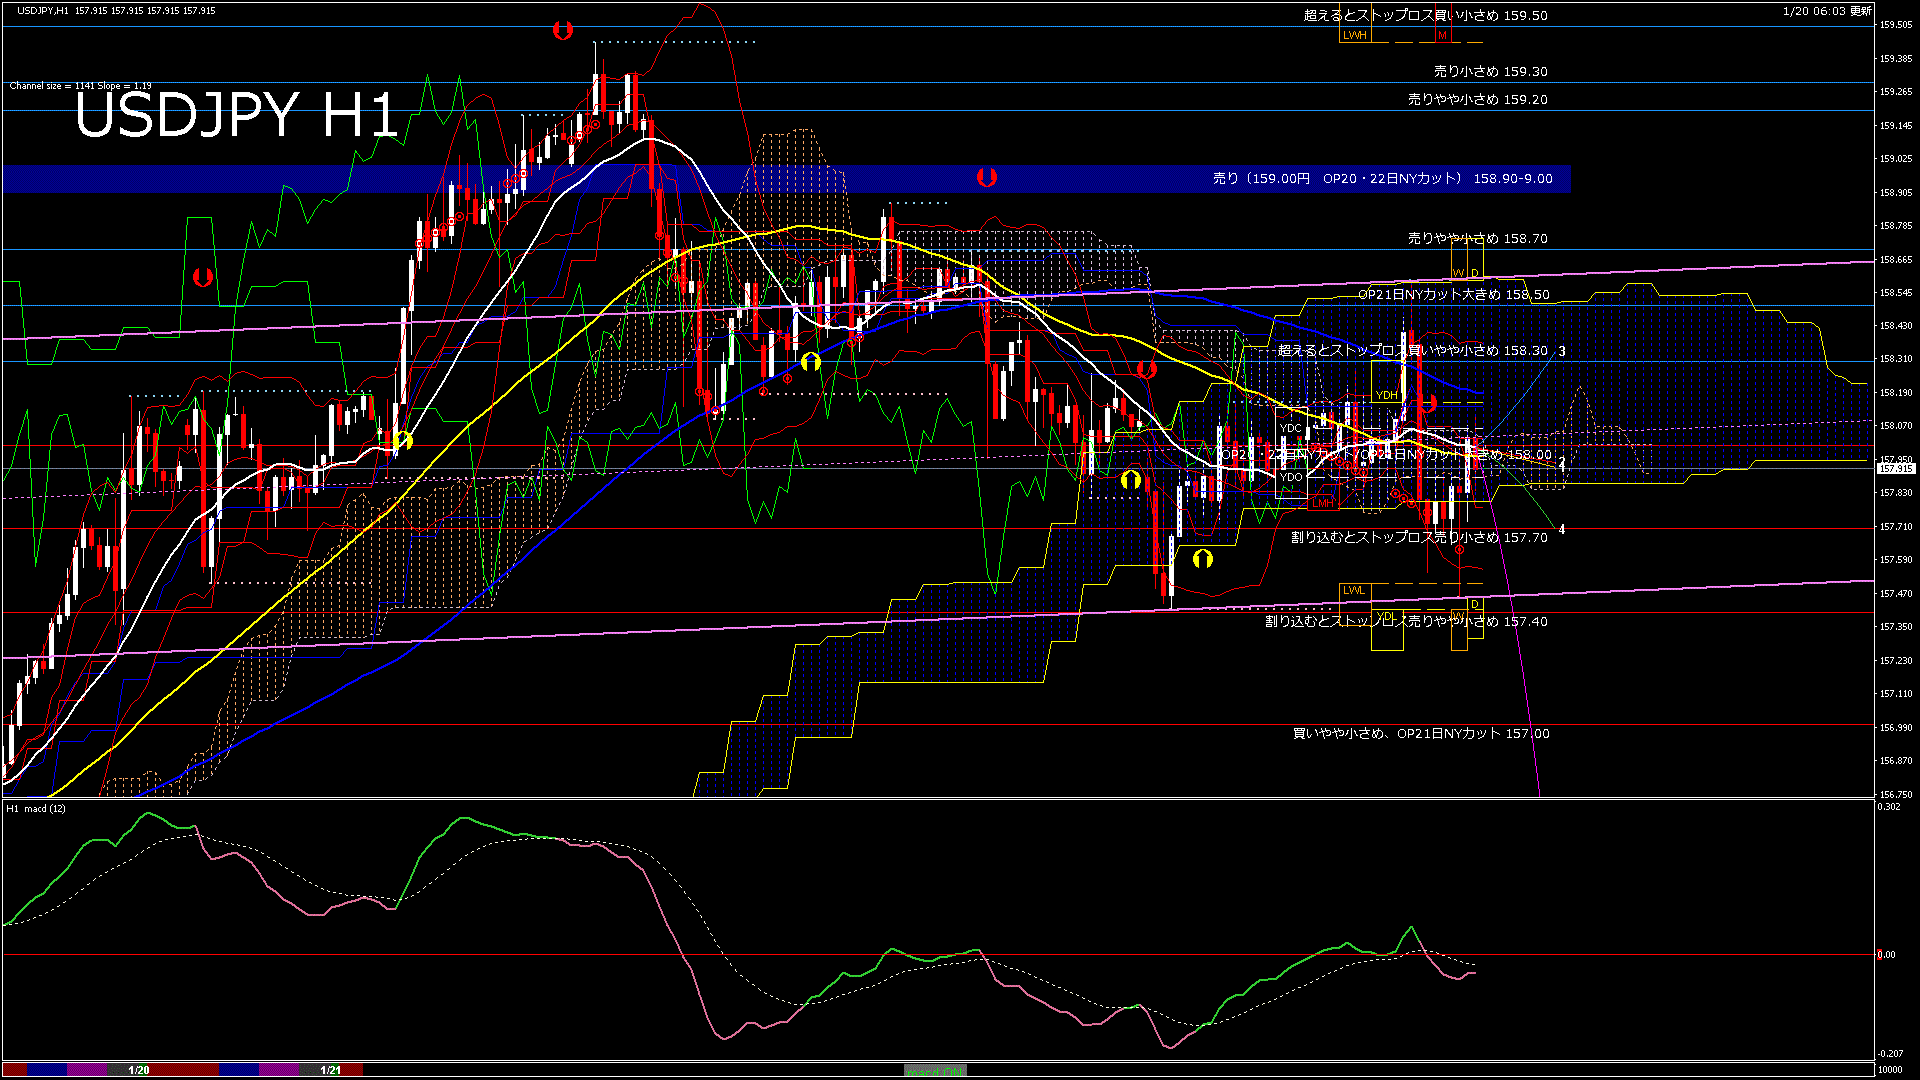Click the YDO label box
Viewport: 1920px width, 1080px height.
pyautogui.click(x=1291, y=477)
